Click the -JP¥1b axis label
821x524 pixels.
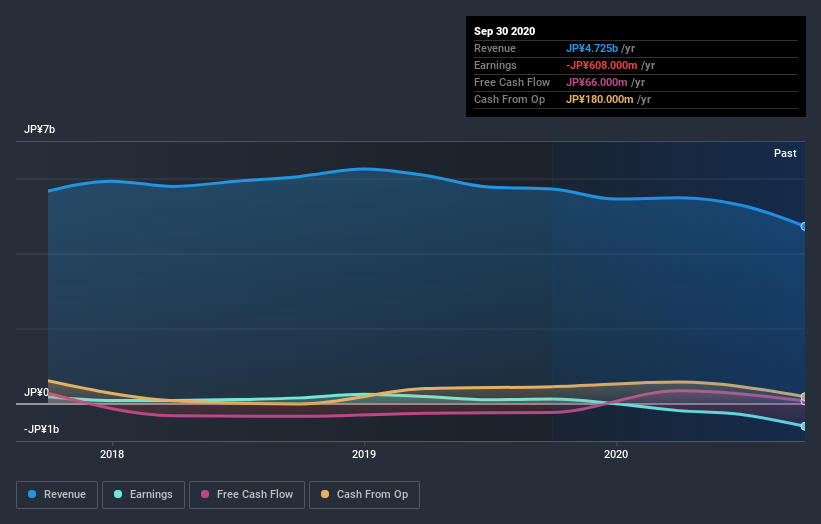(41, 429)
